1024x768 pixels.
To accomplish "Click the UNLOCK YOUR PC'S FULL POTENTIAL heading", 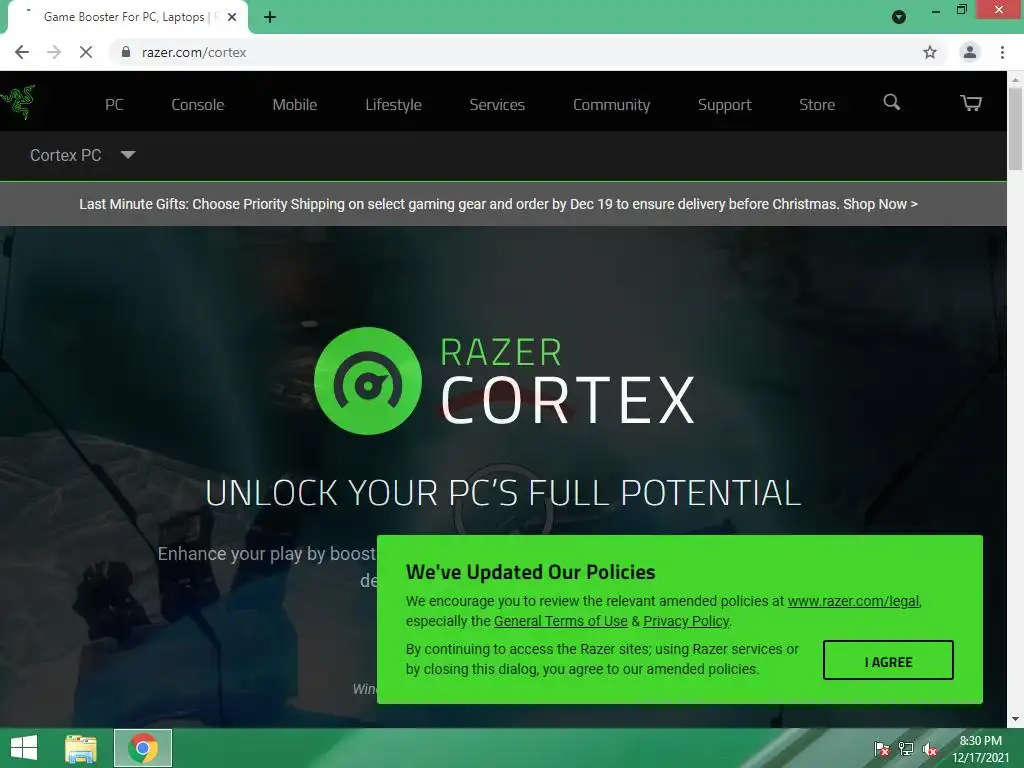I will [503, 493].
